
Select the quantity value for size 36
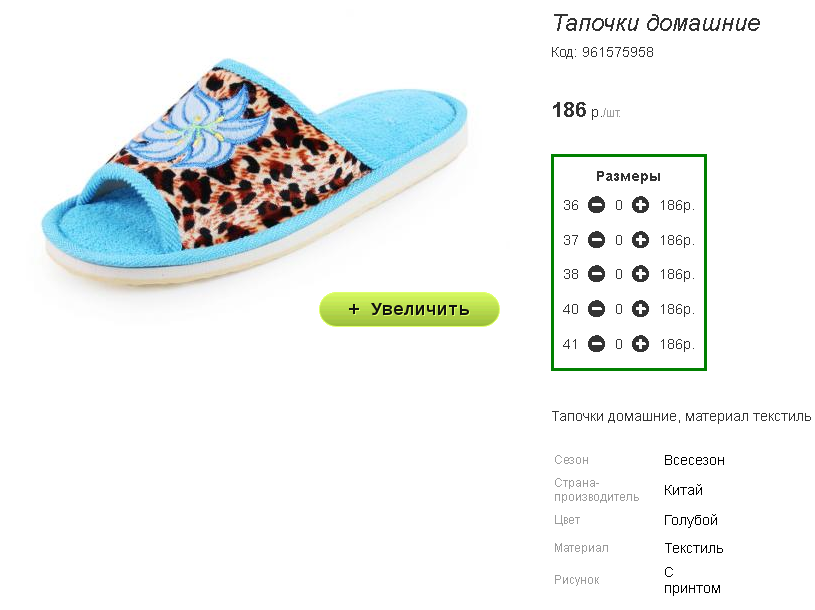coord(619,206)
